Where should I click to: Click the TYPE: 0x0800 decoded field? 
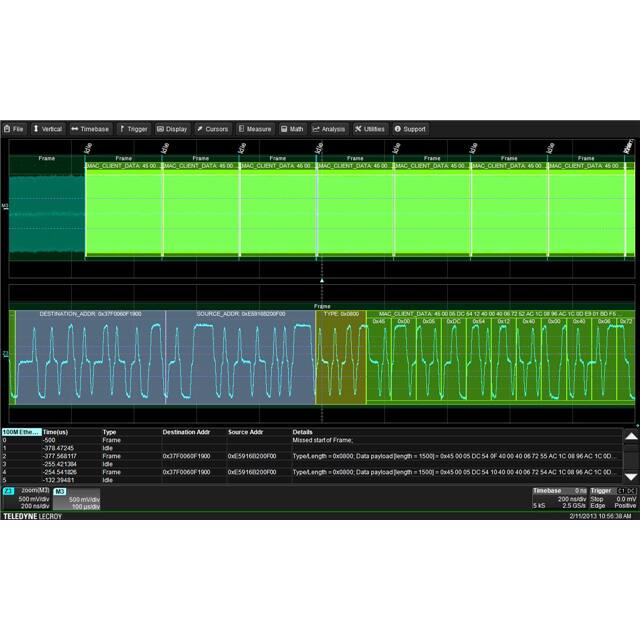[341, 314]
